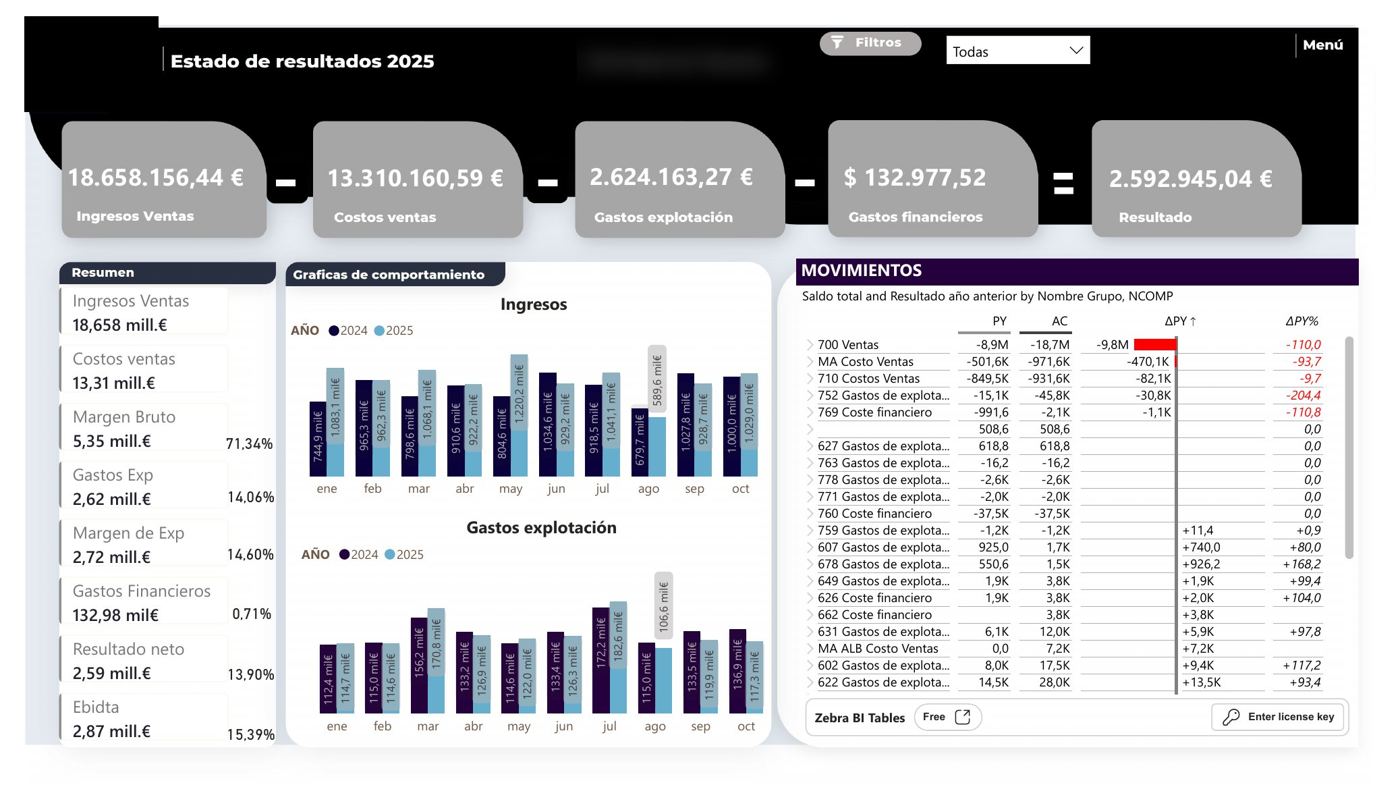The width and height of the screenshot is (1400, 810).
Task: Expand the 700 Ventas row
Action: point(810,345)
